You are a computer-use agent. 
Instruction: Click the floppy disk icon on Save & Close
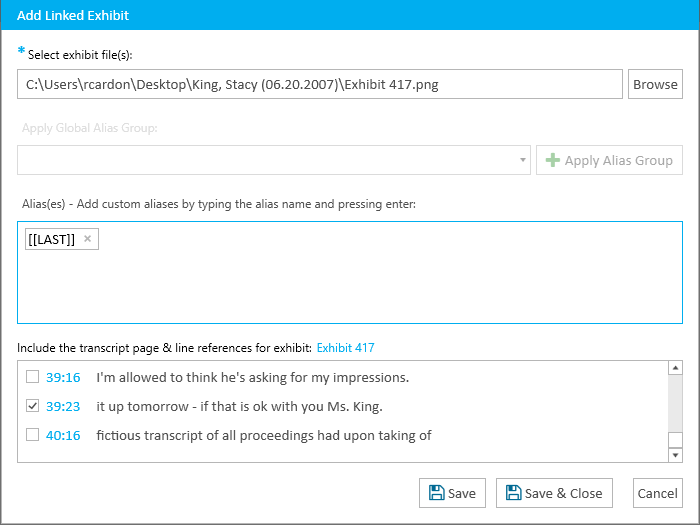pyautogui.click(x=513, y=493)
